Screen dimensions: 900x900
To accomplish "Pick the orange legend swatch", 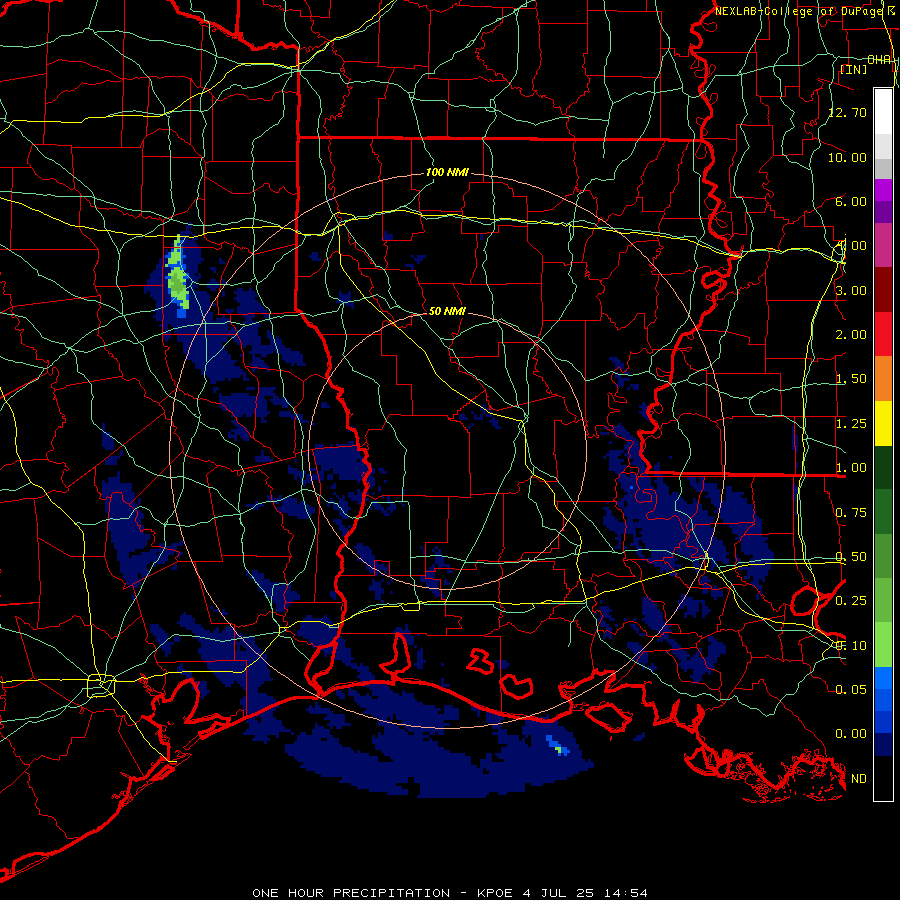I will tap(883, 379).
